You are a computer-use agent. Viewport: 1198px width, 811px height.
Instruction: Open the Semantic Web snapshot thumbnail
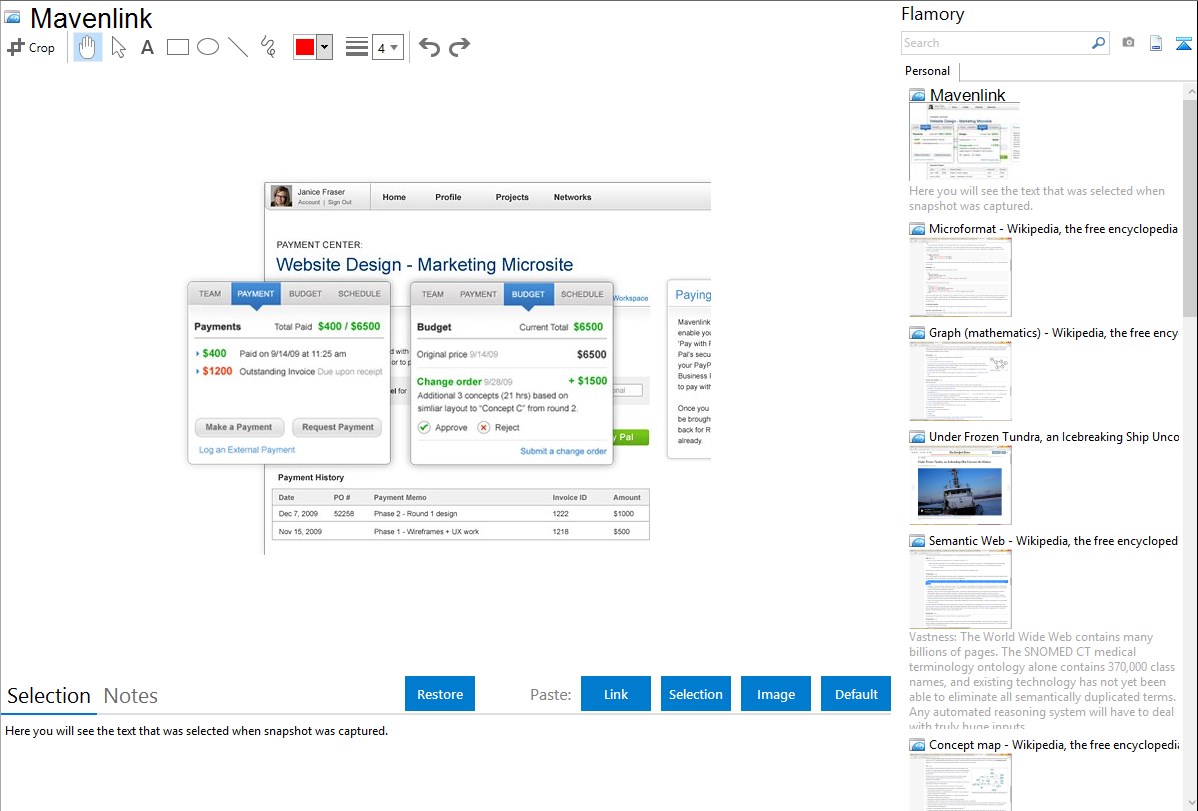[x=960, y=589]
